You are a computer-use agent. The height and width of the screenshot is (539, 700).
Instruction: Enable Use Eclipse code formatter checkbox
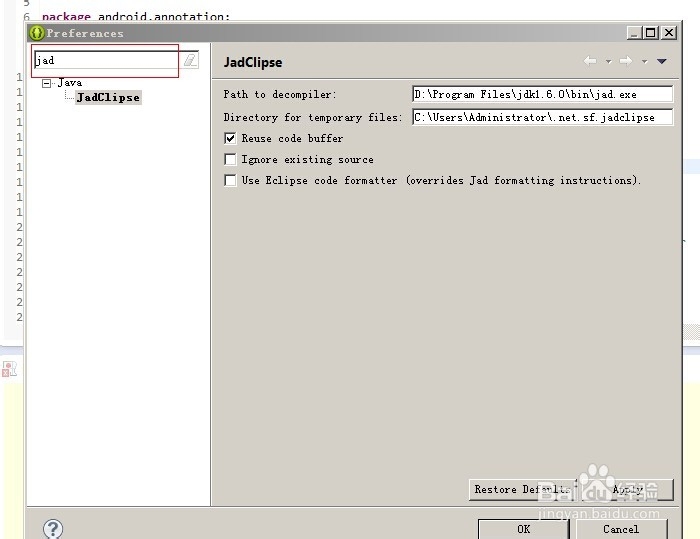coord(230,180)
